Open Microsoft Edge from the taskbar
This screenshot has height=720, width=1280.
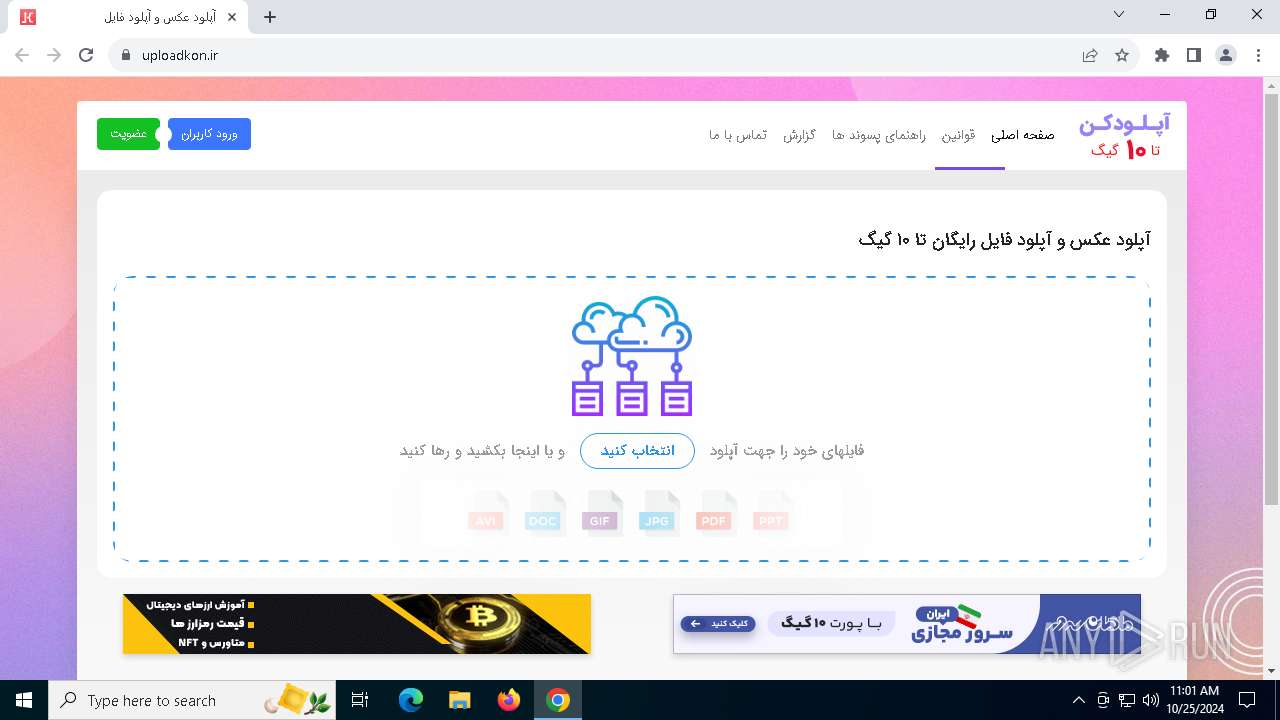pos(411,700)
